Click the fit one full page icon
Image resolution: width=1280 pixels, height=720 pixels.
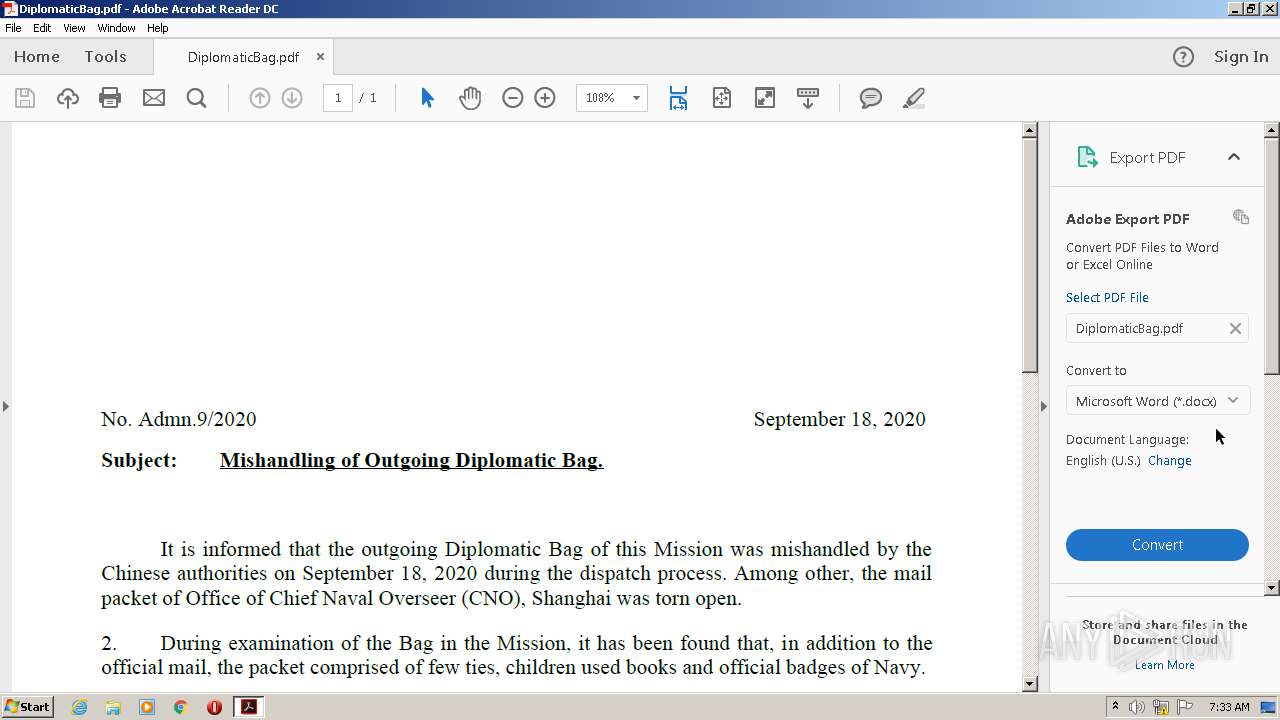tap(722, 98)
